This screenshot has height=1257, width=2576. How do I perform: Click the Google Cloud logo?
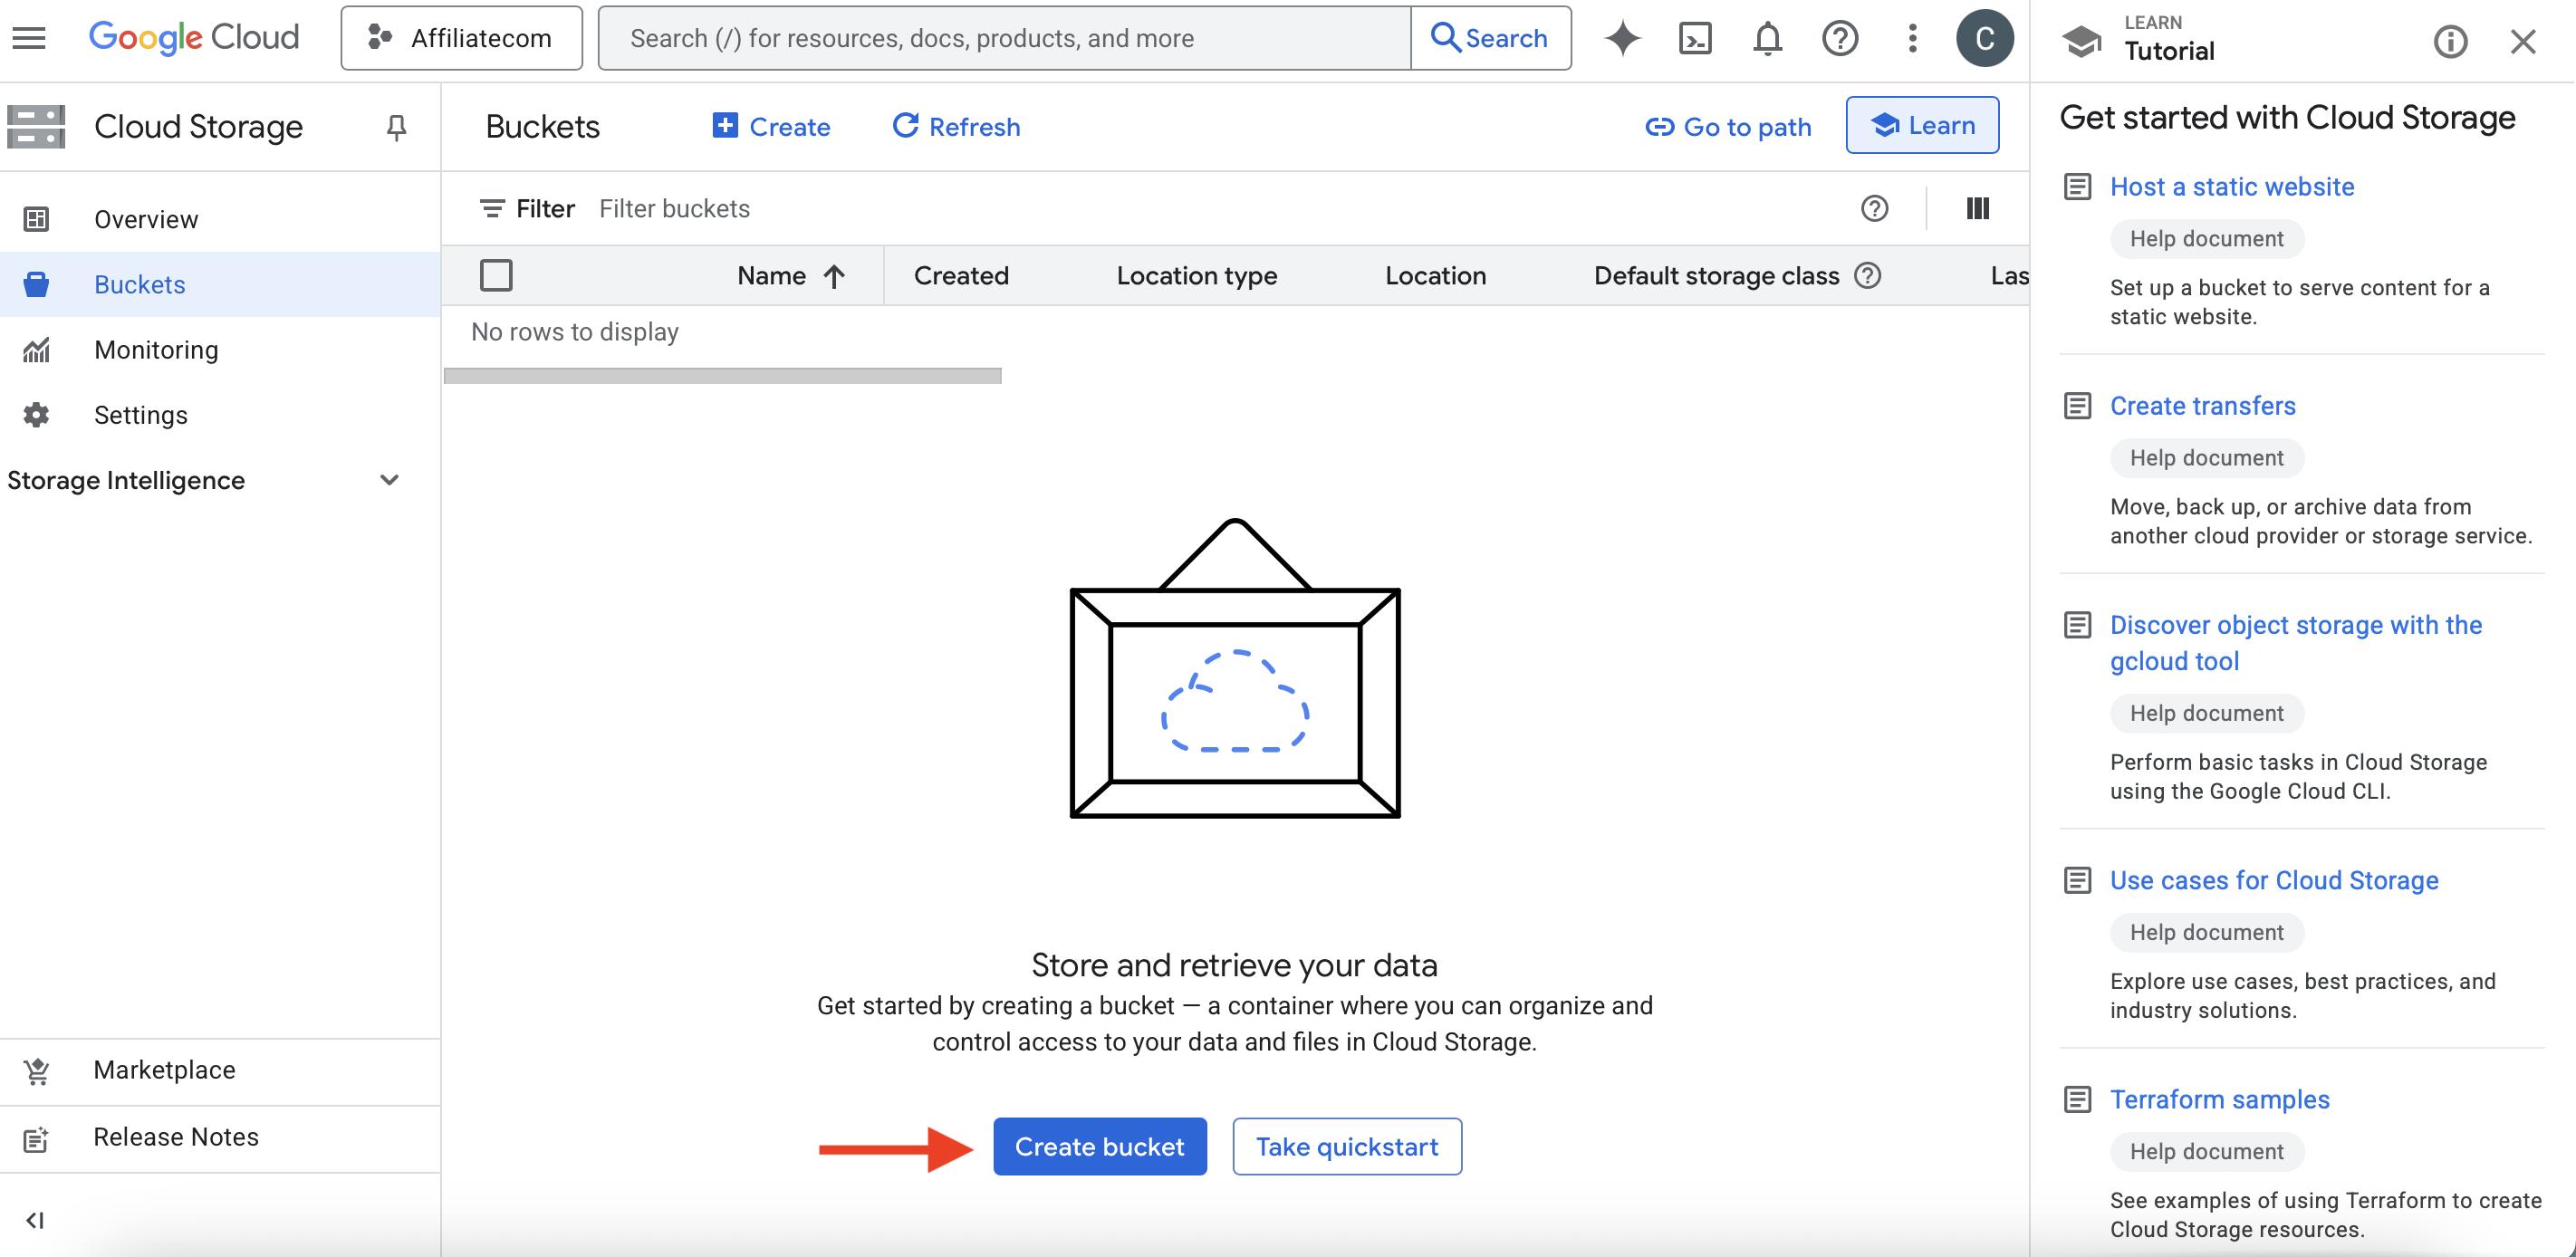click(x=194, y=38)
